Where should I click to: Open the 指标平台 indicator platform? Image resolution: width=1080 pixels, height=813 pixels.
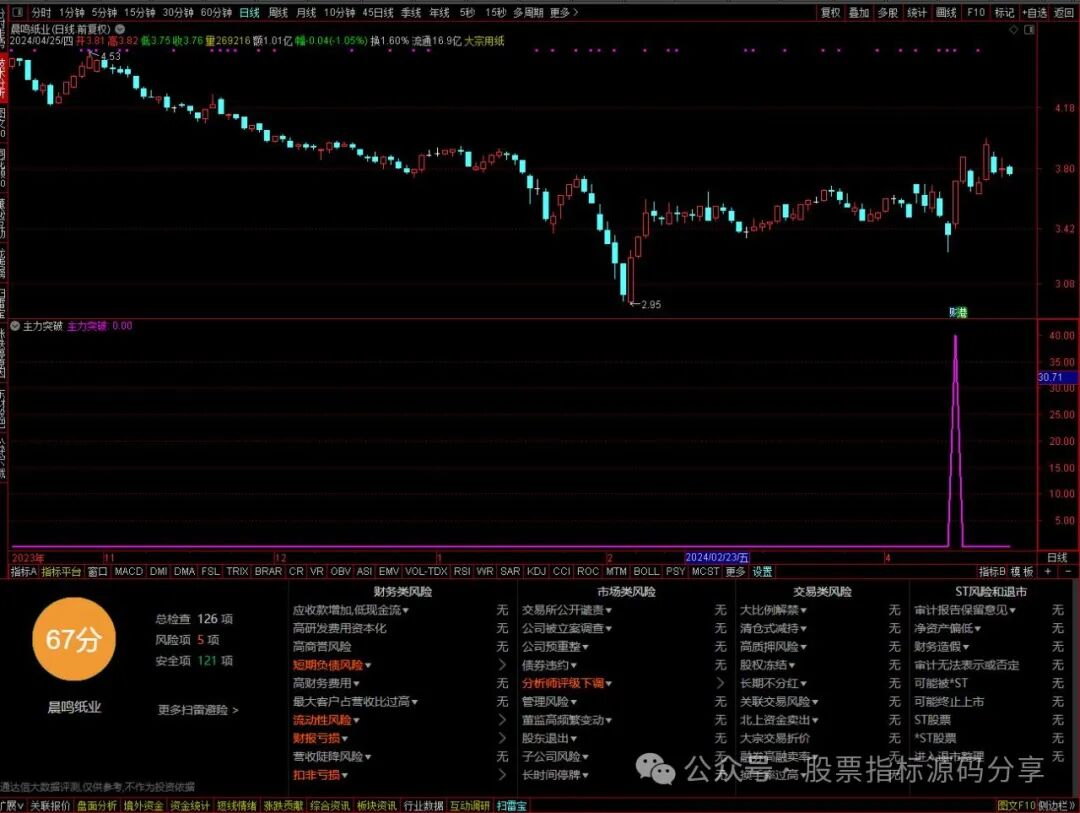pos(61,571)
